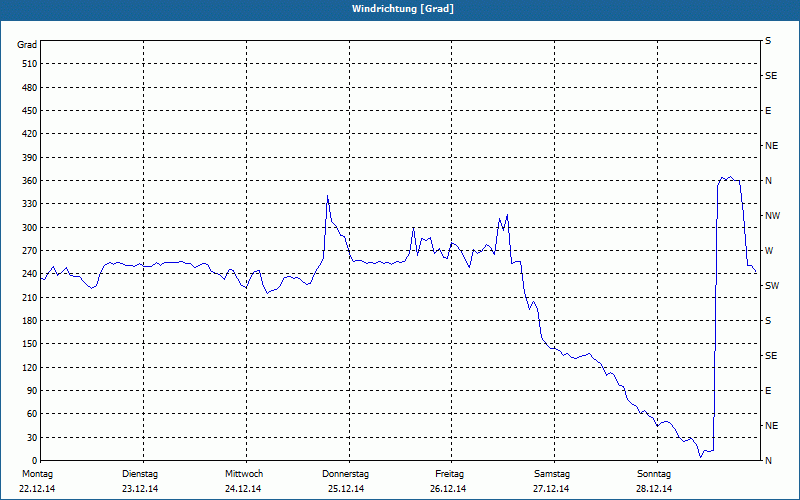Select the W compass direction label

click(x=769, y=251)
